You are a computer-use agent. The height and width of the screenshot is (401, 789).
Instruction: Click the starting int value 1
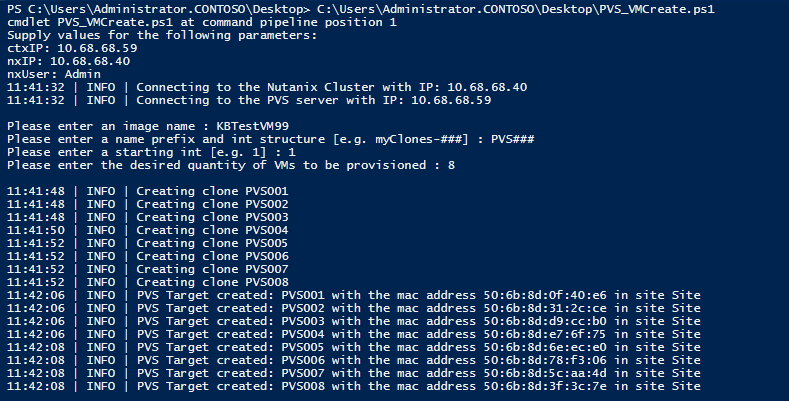pos(292,152)
